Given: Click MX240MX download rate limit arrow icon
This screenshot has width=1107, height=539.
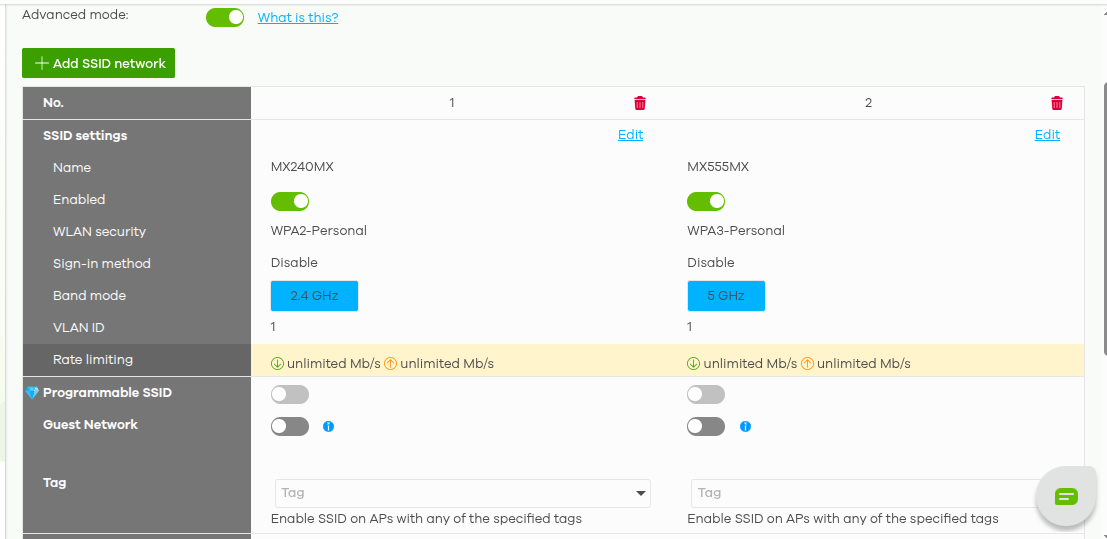Looking at the screenshot, I should click(277, 364).
